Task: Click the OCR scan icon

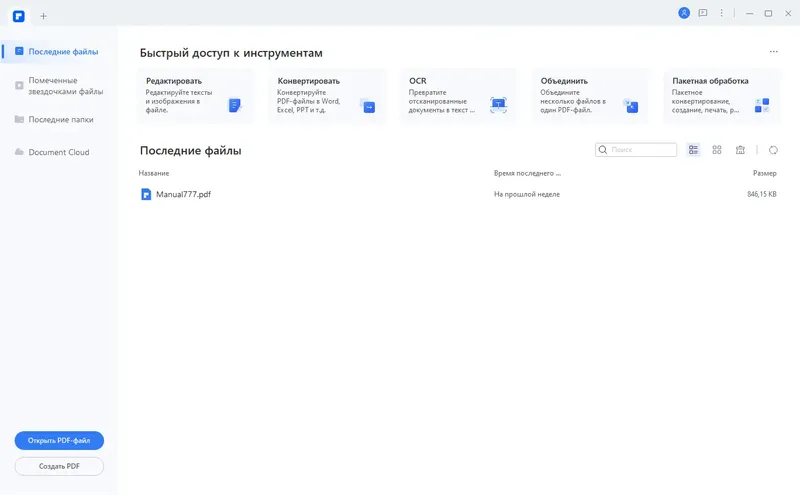Action: (498, 105)
